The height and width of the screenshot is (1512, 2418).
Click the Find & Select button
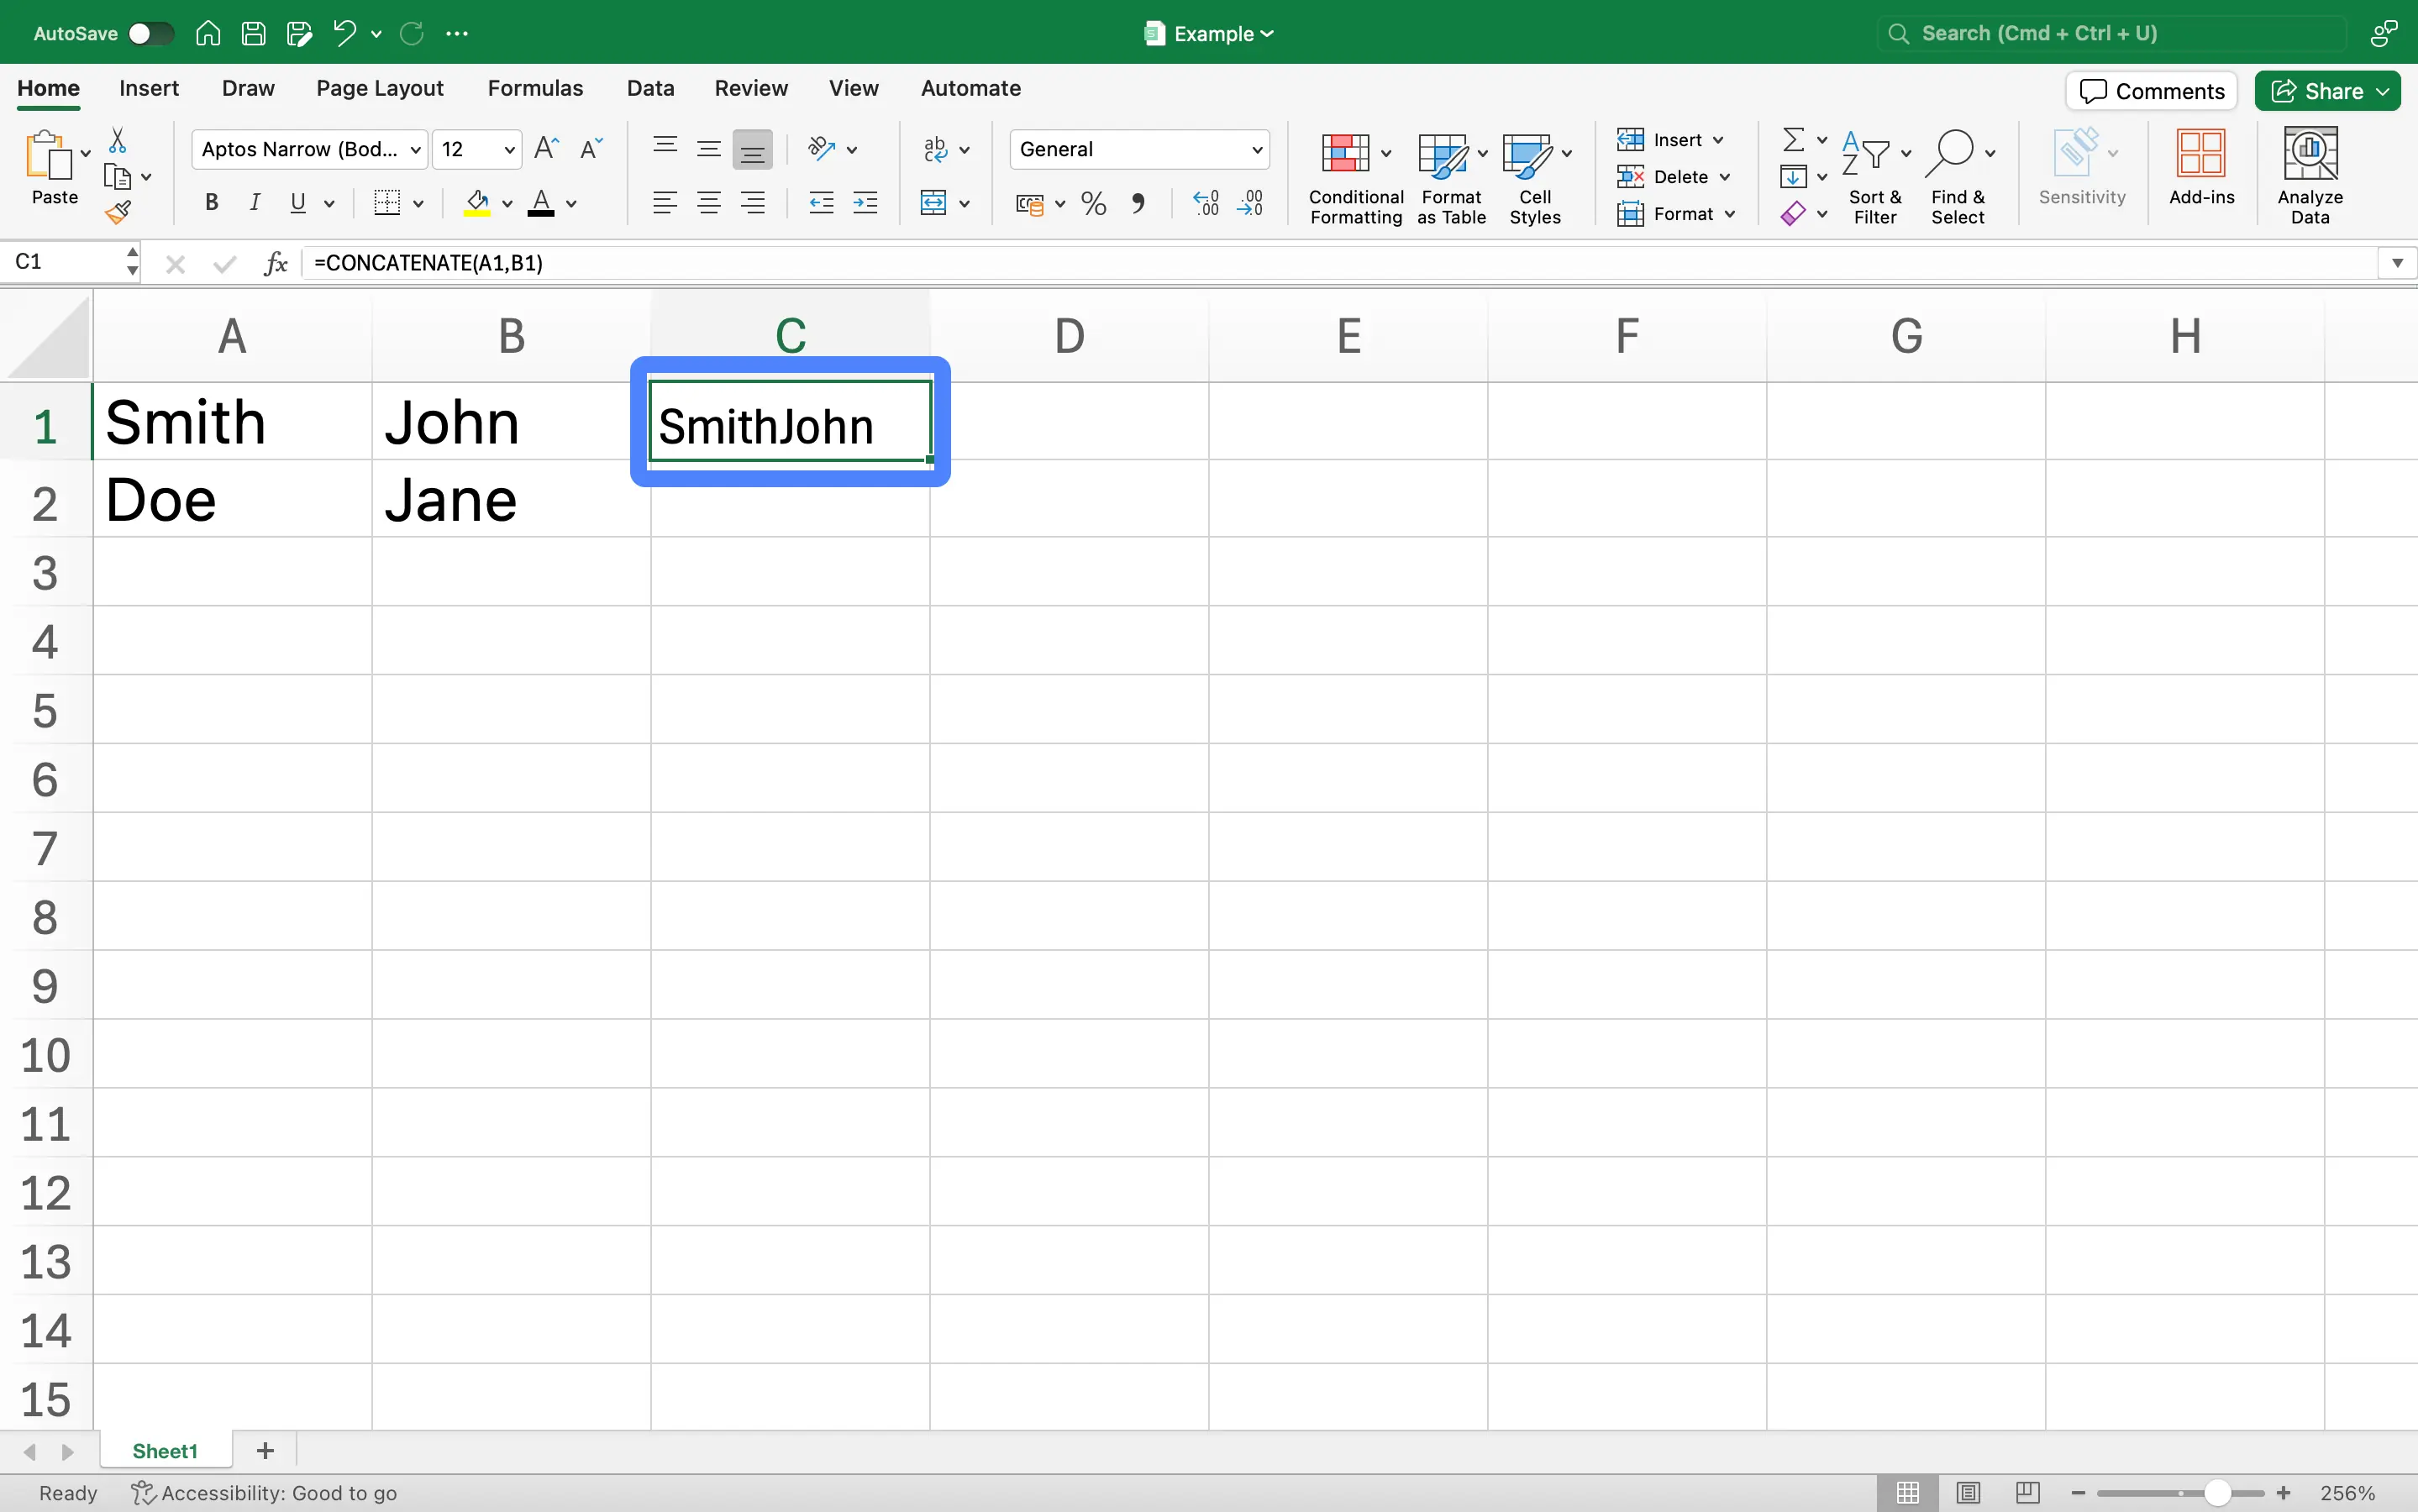click(1958, 178)
